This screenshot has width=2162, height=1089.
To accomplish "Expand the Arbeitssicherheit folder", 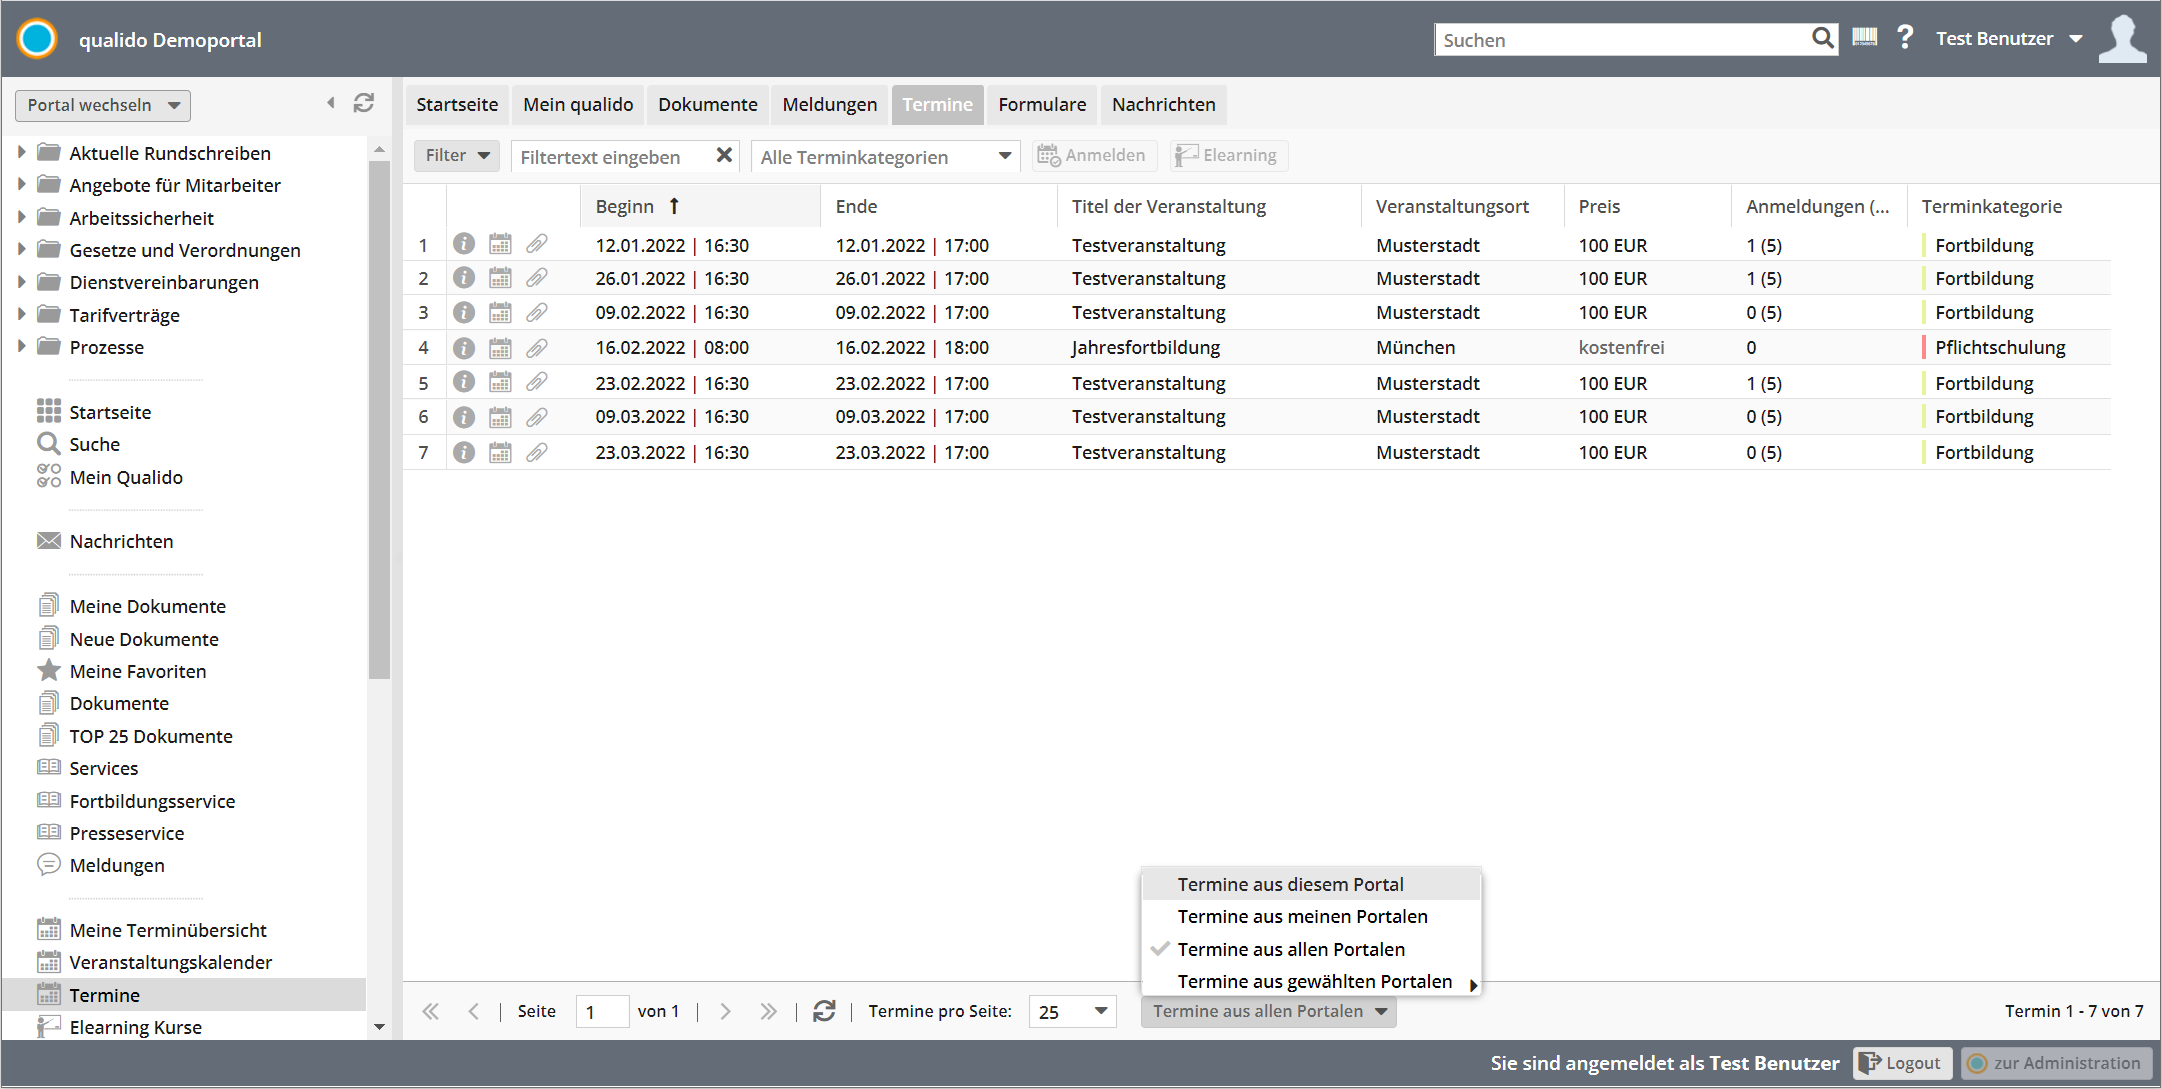I will point(21,218).
